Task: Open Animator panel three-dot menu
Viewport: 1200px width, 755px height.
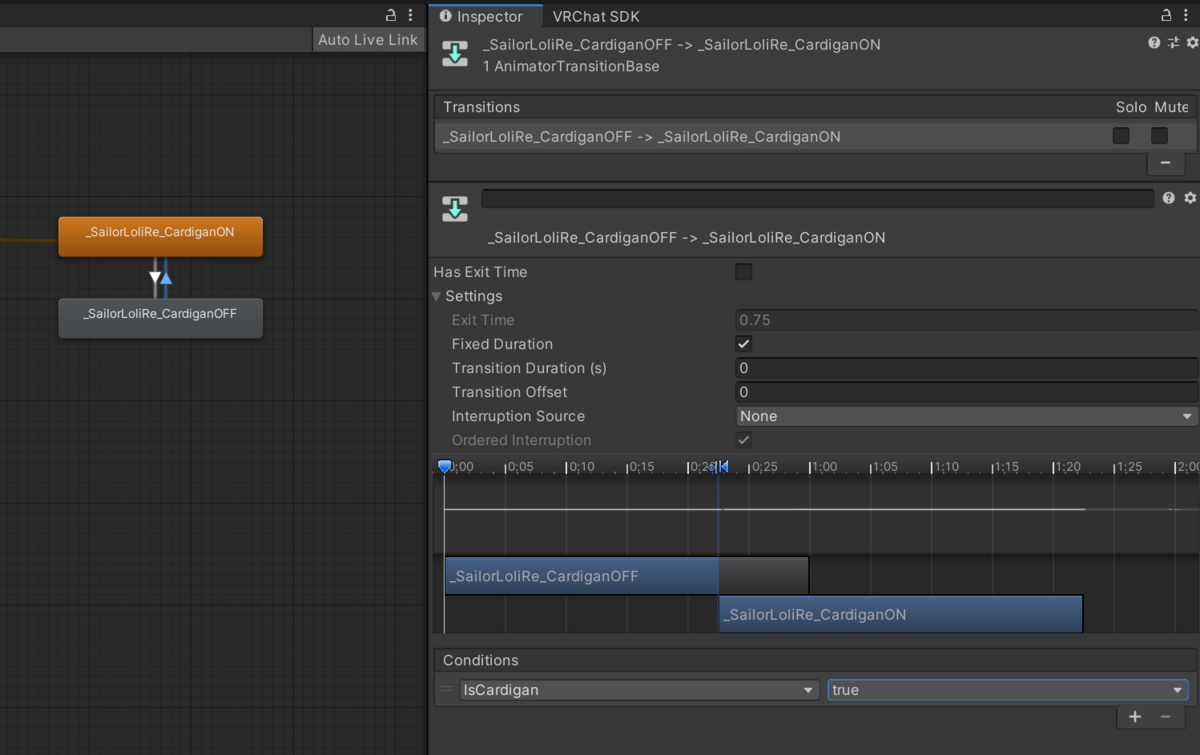Action: point(412,15)
